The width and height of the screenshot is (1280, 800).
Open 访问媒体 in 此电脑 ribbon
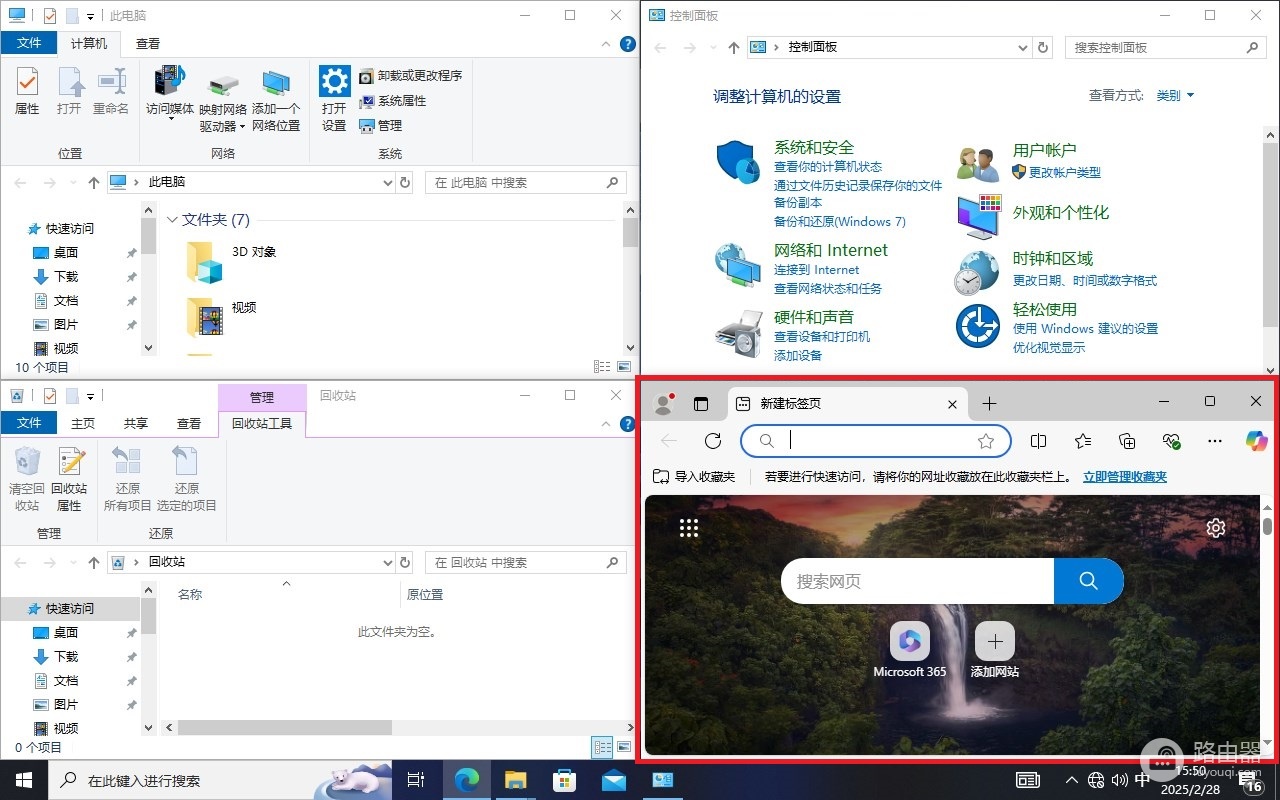click(x=170, y=93)
